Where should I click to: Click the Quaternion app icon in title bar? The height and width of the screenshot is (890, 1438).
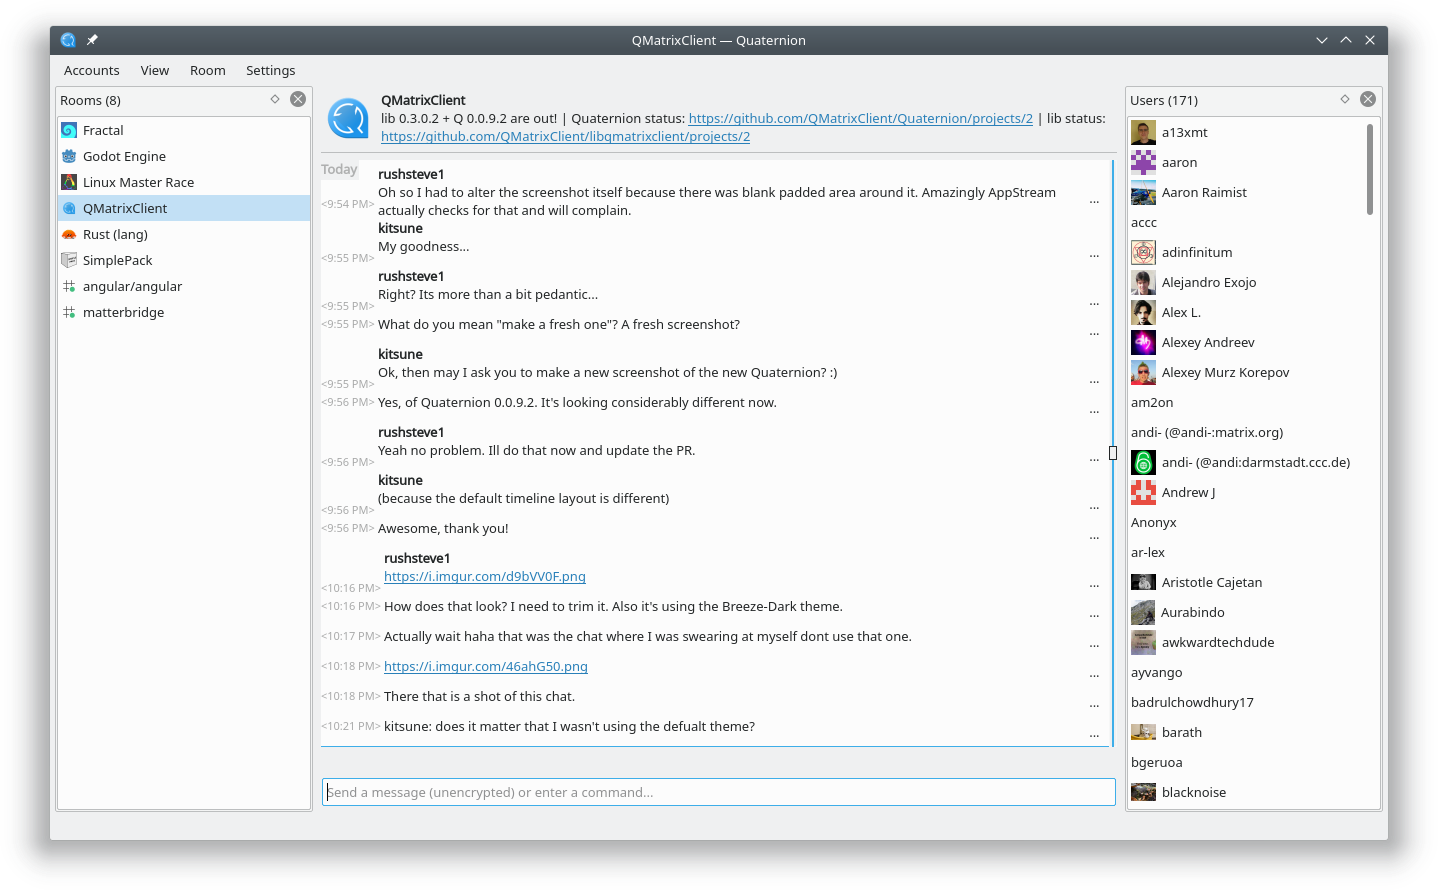click(68, 40)
